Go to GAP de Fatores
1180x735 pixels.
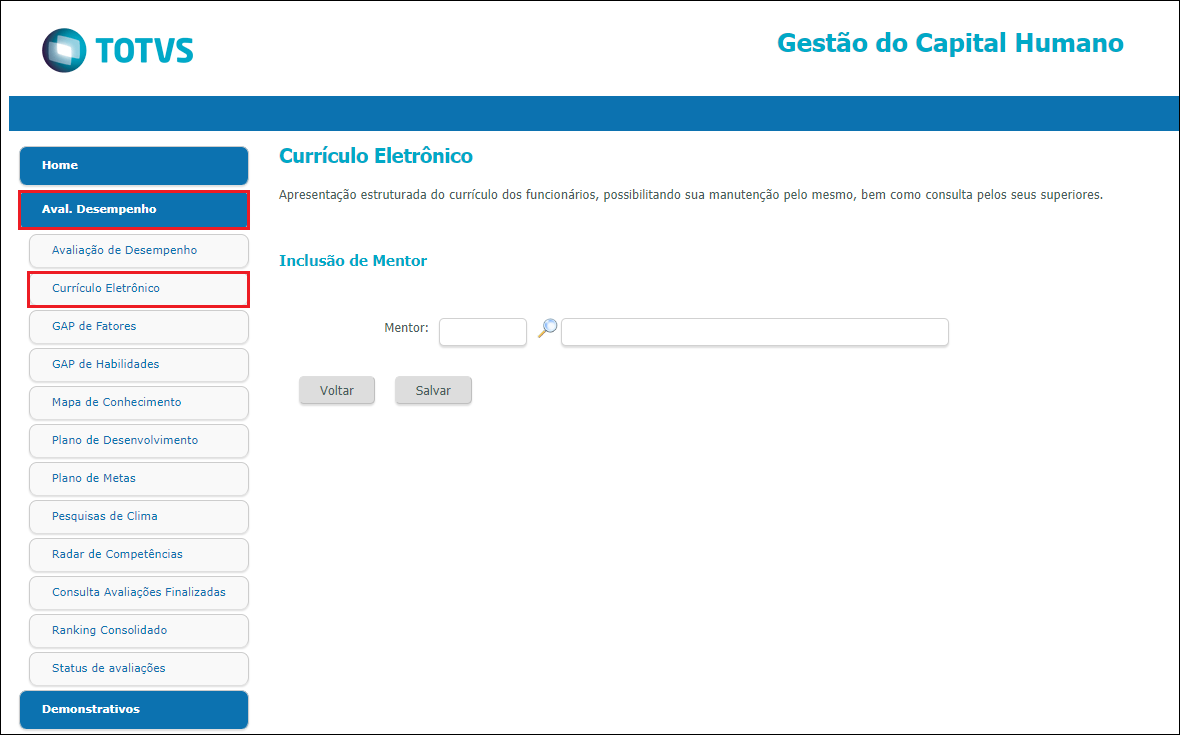click(138, 326)
